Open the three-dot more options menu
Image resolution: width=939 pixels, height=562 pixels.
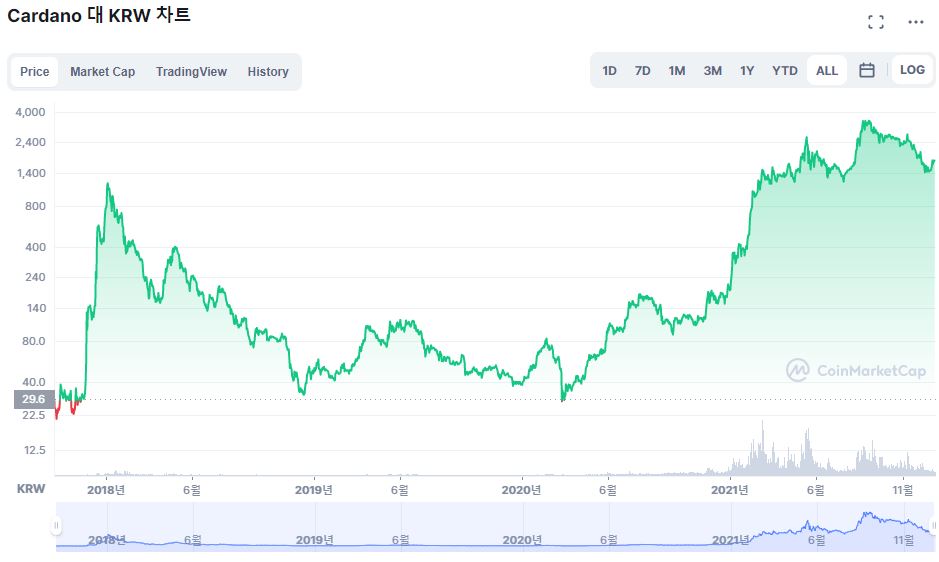pyautogui.click(x=916, y=22)
